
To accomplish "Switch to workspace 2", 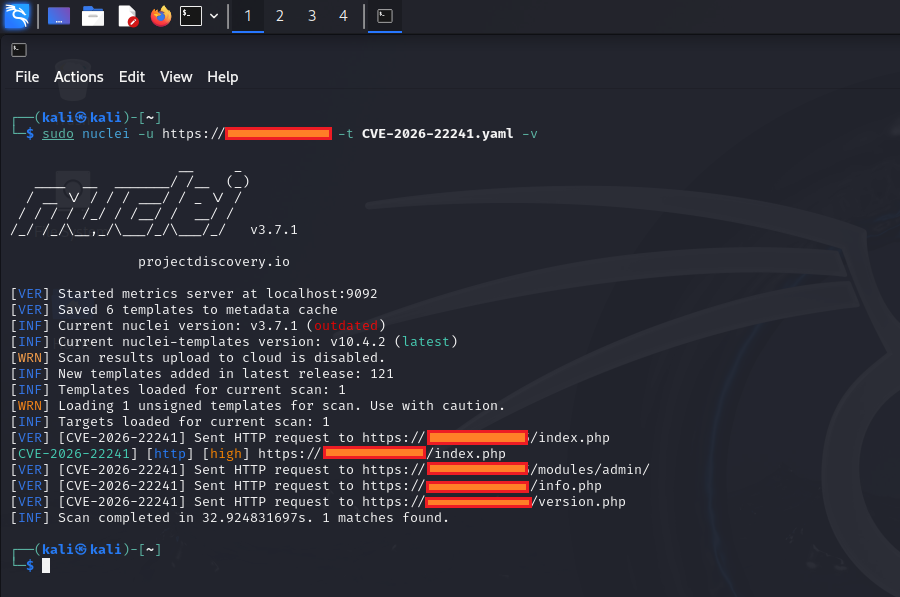I will click(x=279, y=16).
